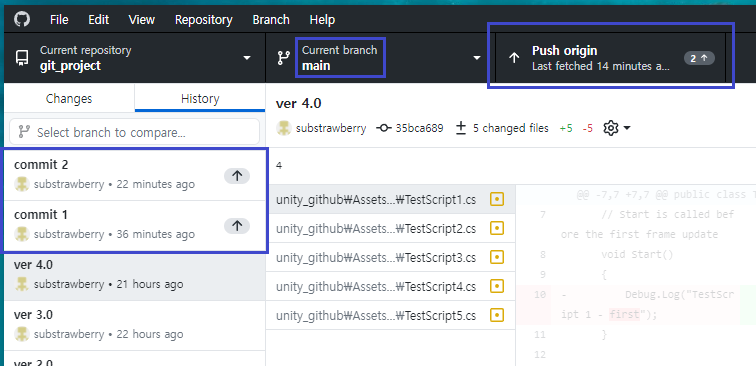756x366 pixels.
Task: Click the up arrow icon beside Push origin
Action: (514, 58)
